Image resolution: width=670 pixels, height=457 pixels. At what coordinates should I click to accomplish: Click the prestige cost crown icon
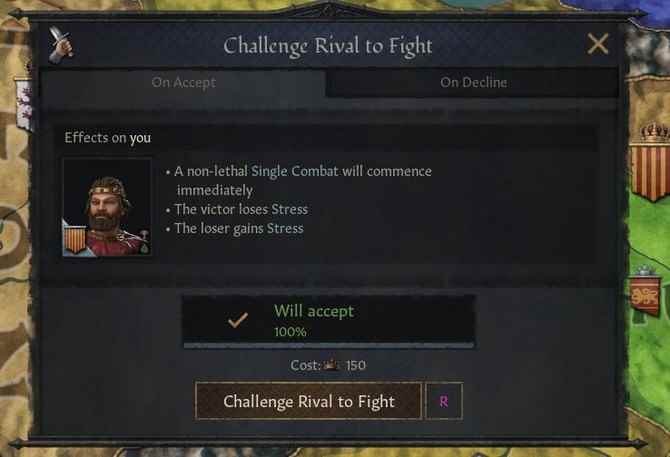331,366
